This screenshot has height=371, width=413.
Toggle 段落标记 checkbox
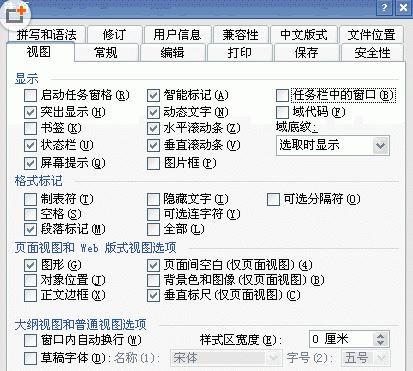[30, 229]
